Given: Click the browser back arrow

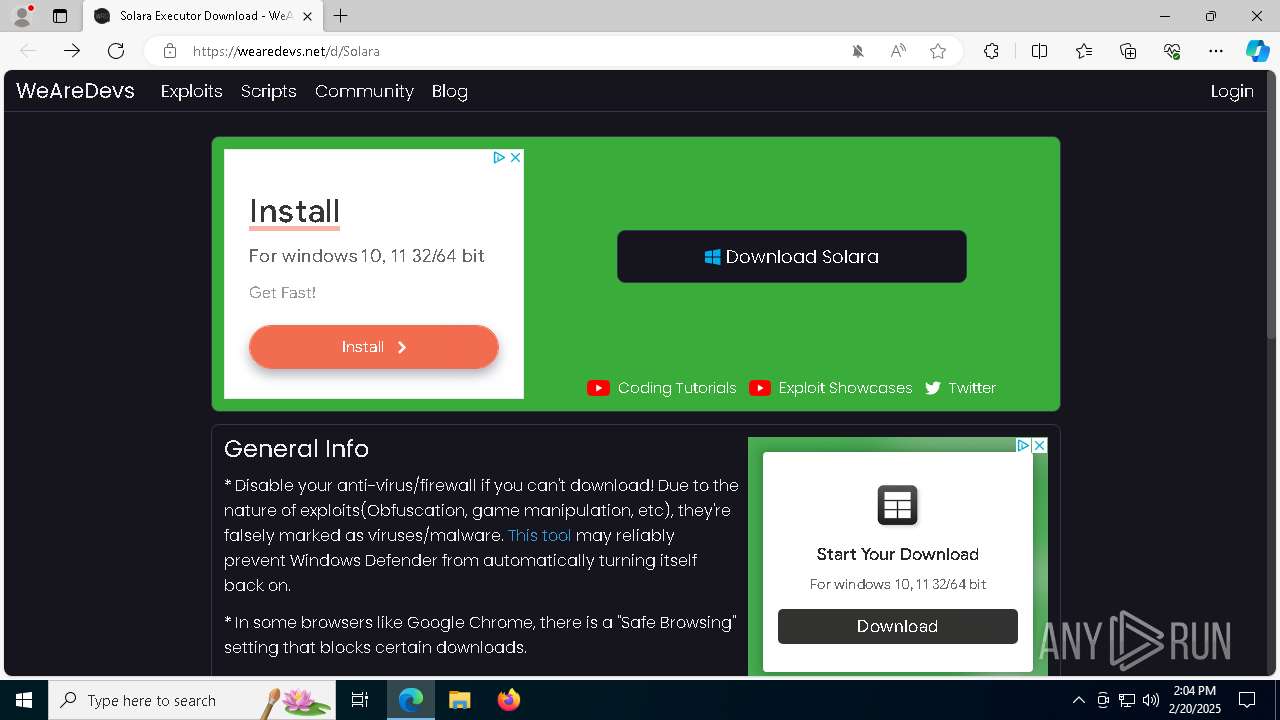Looking at the screenshot, I should pyautogui.click(x=28, y=51).
